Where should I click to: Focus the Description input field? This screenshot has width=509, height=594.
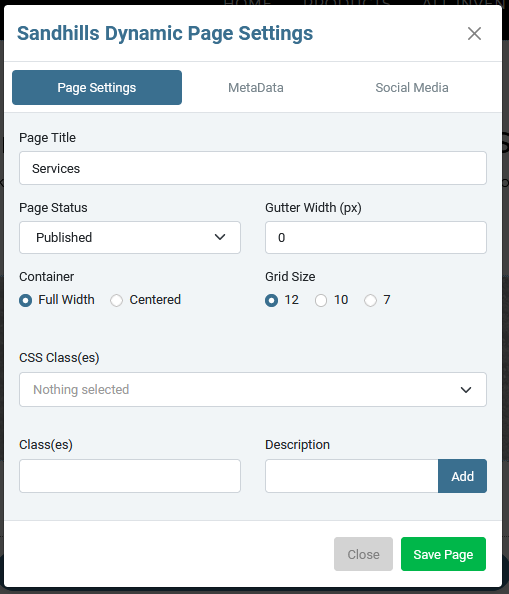tap(352, 476)
